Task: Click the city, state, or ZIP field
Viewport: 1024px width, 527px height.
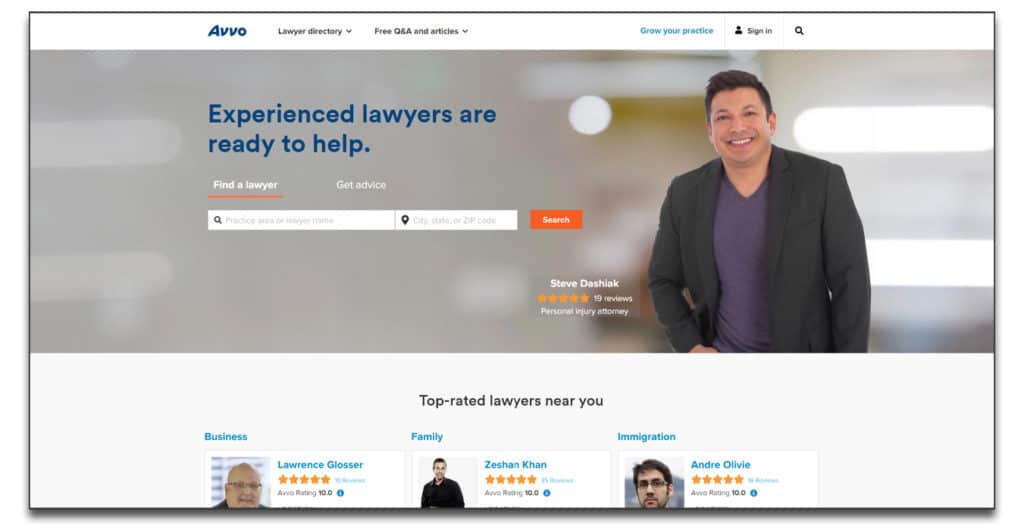Action: click(456, 220)
